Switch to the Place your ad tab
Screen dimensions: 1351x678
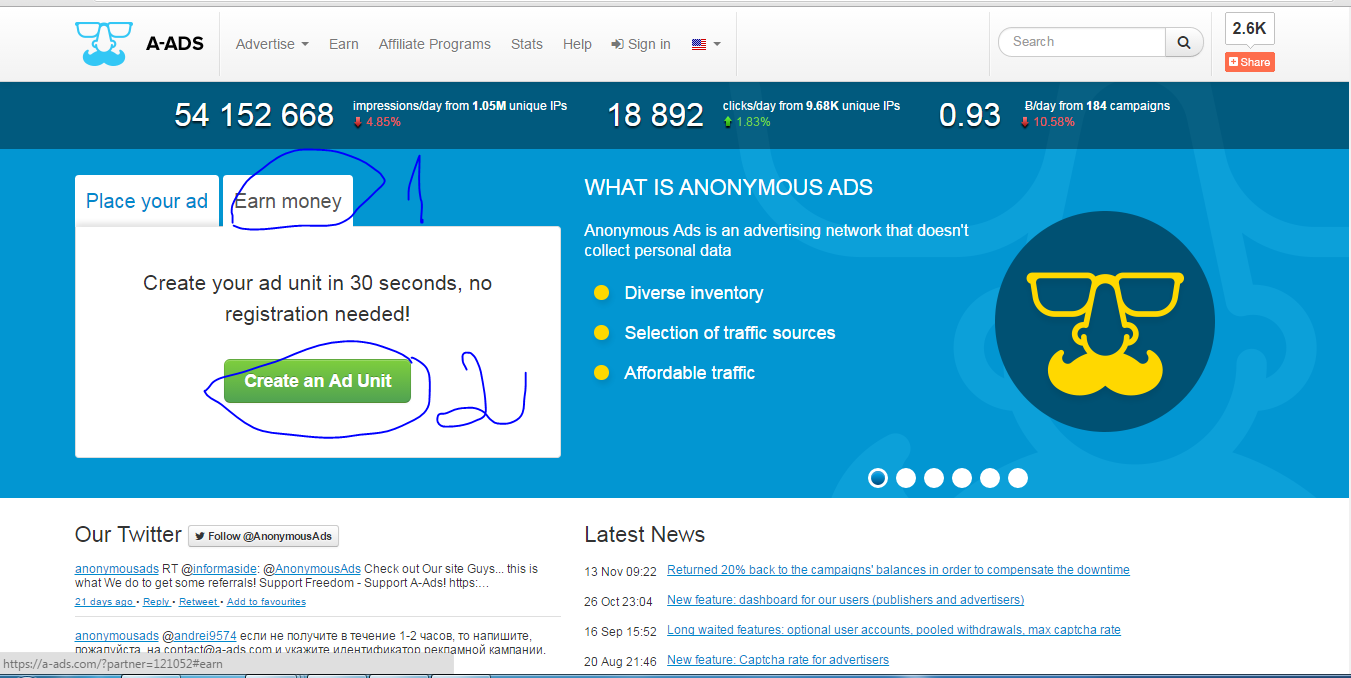[147, 201]
